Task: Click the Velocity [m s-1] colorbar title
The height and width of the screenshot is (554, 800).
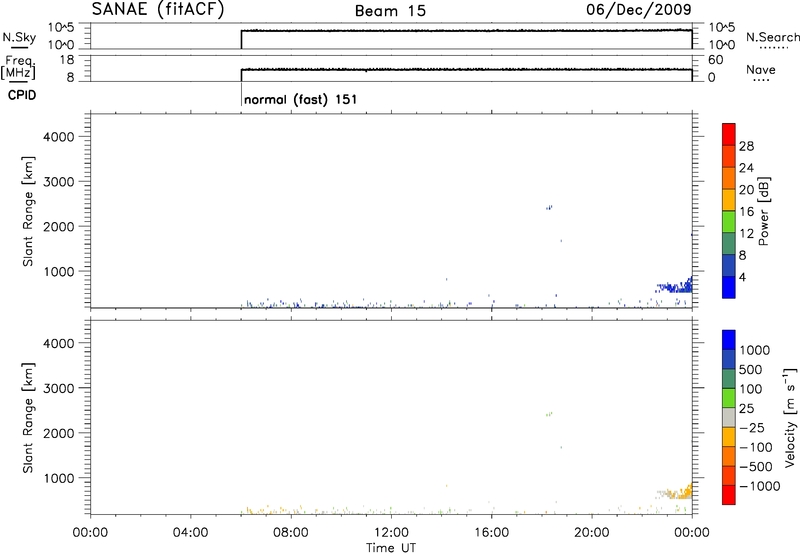Action: click(x=790, y=417)
